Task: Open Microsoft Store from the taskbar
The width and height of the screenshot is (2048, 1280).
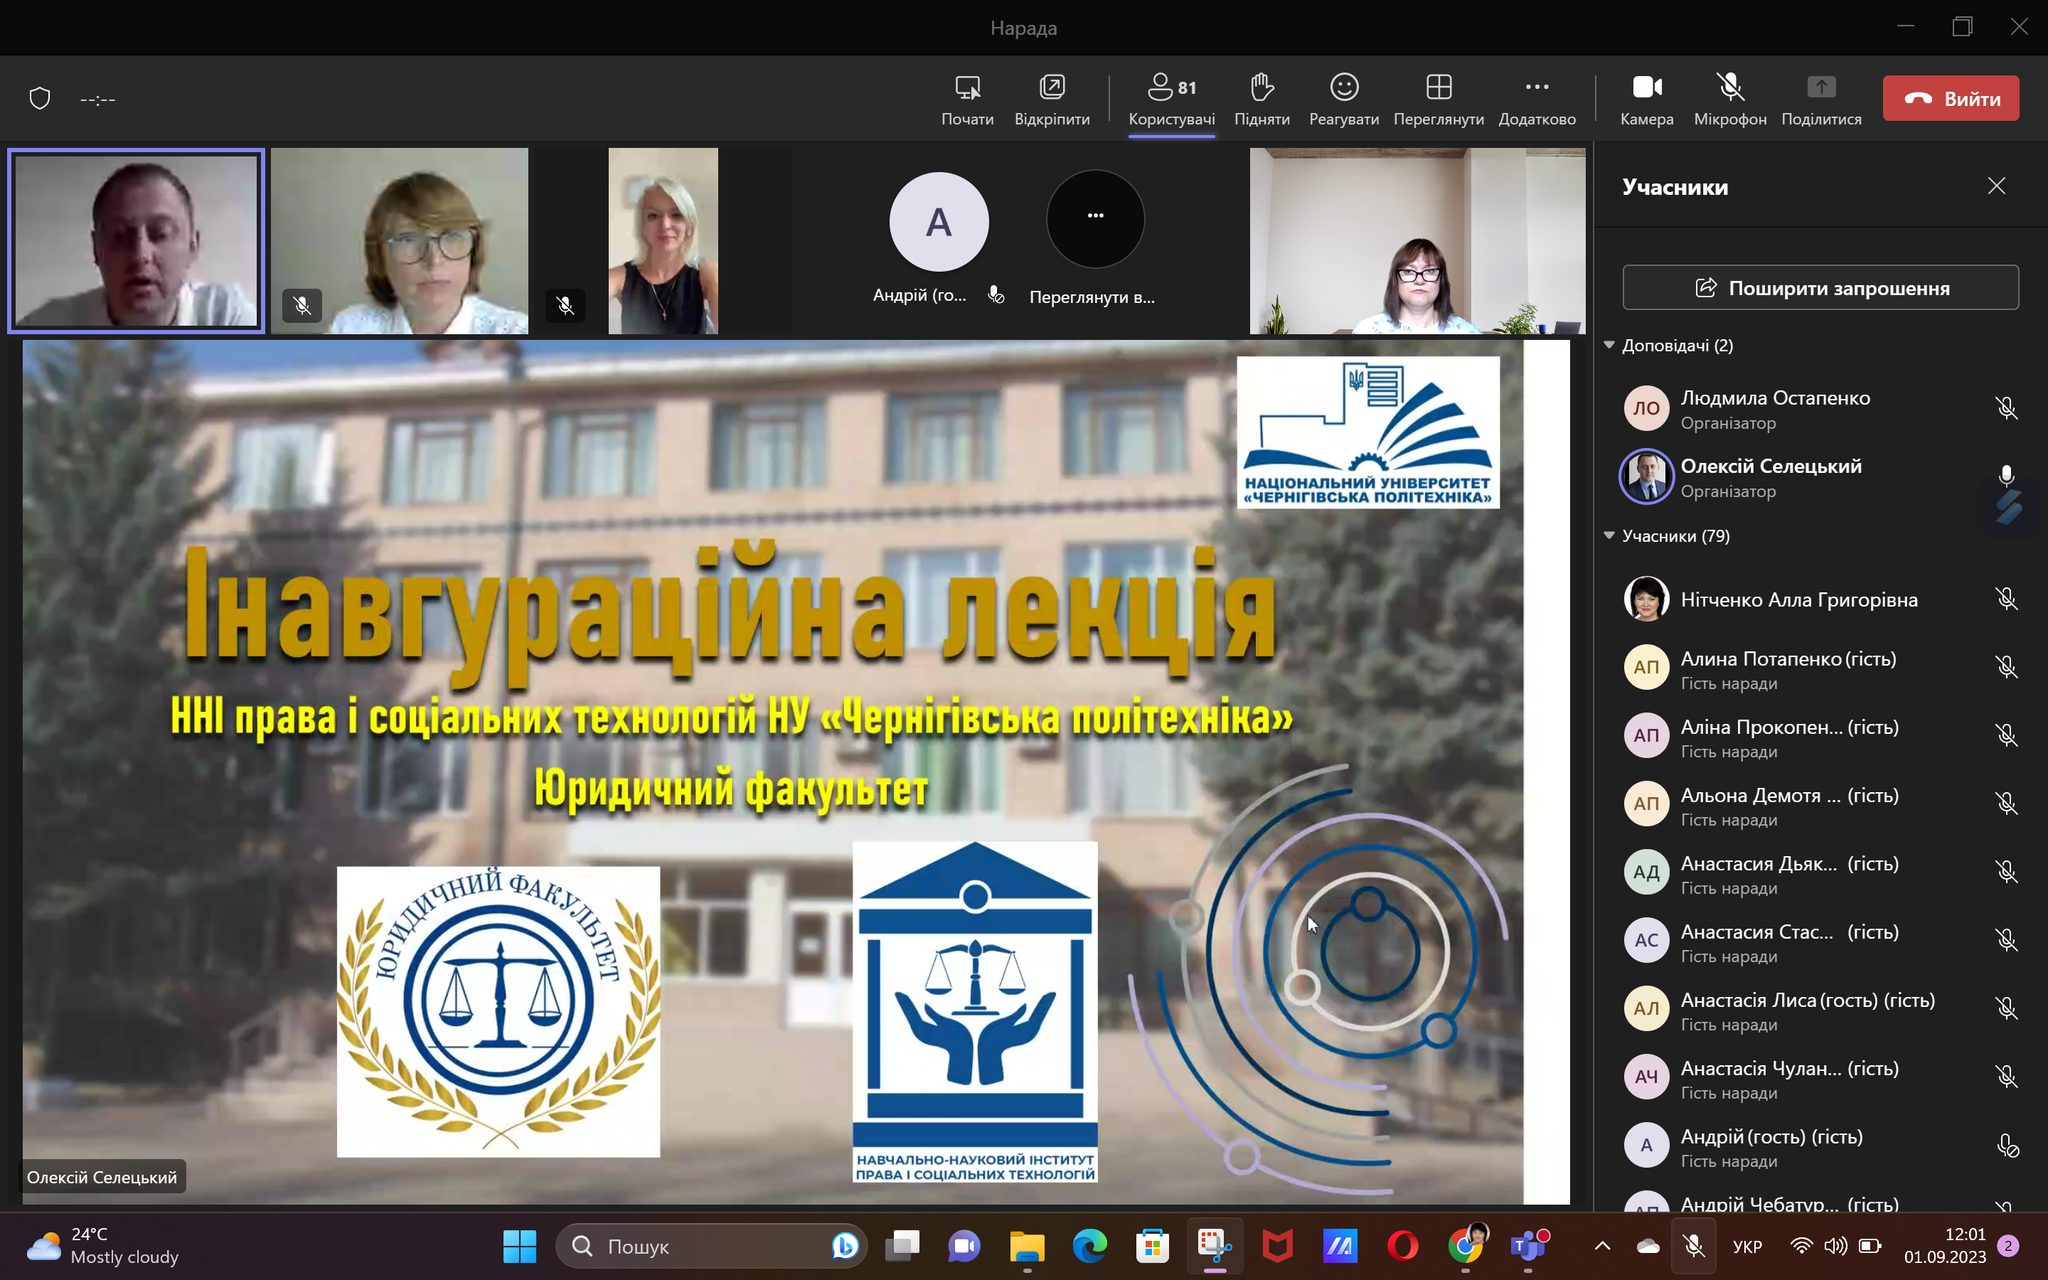Action: 1152,1246
